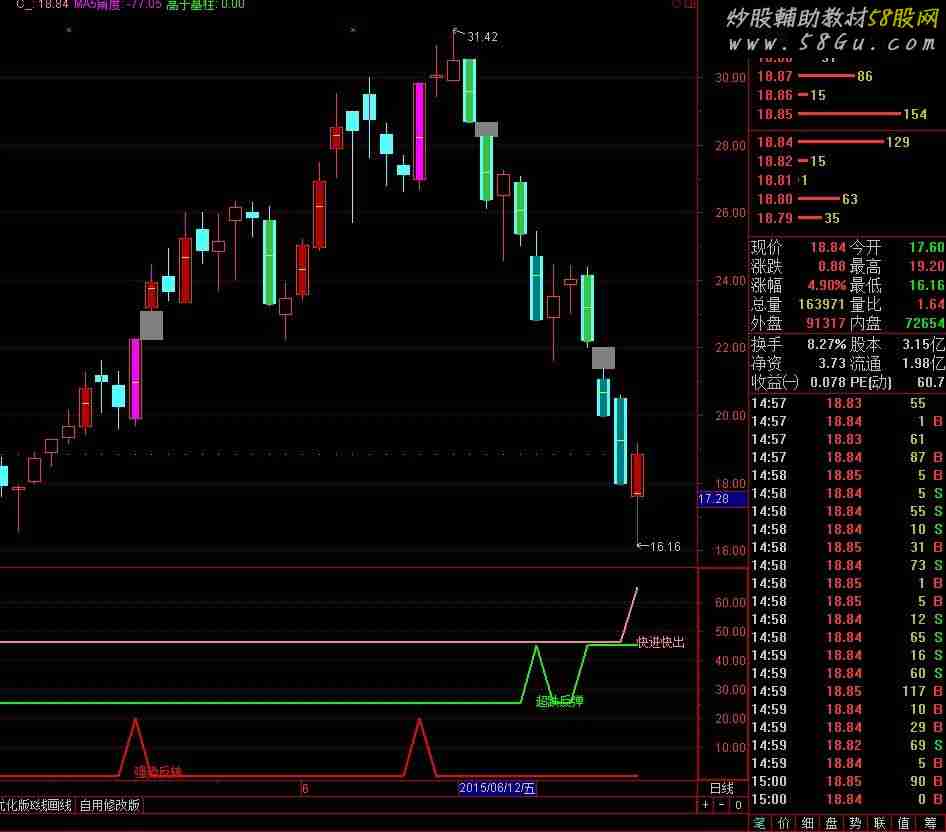Select the 18.81 order level with 1
The width and height of the screenshot is (946, 832).
(783, 180)
